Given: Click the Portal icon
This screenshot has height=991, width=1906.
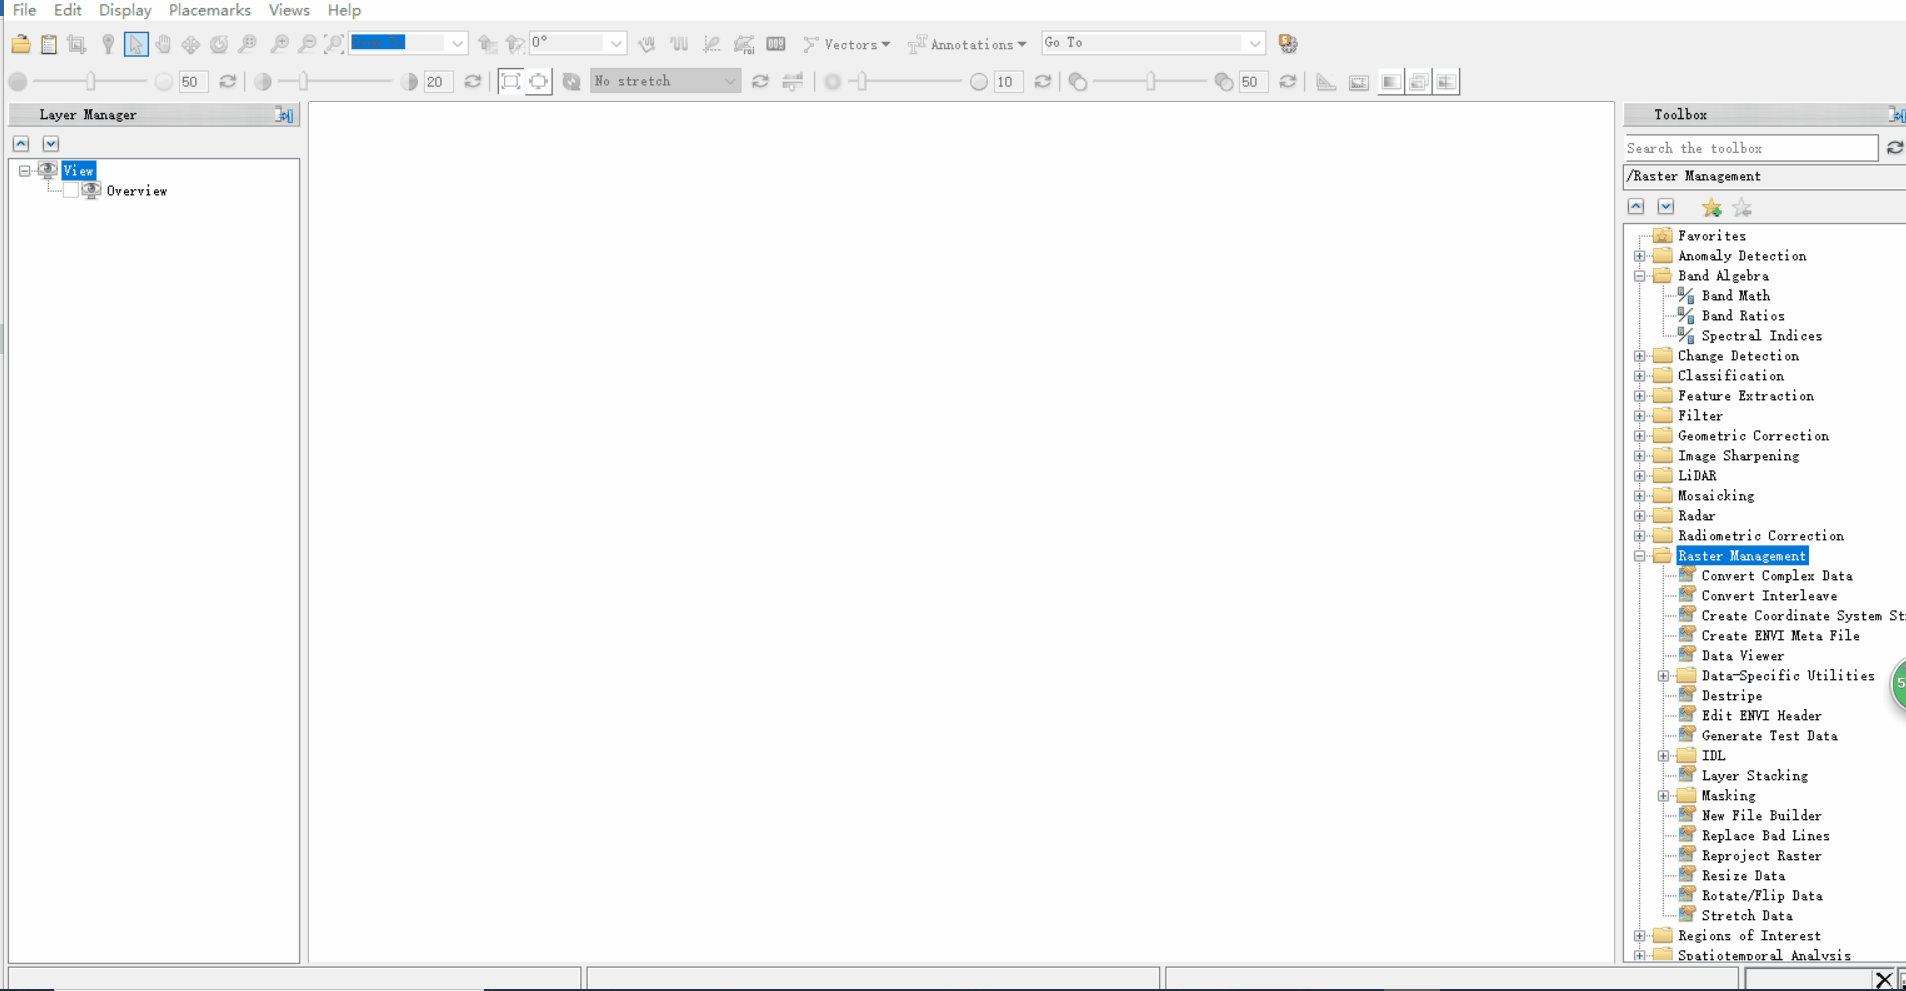Looking at the screenshot, I should [1358, 82].
